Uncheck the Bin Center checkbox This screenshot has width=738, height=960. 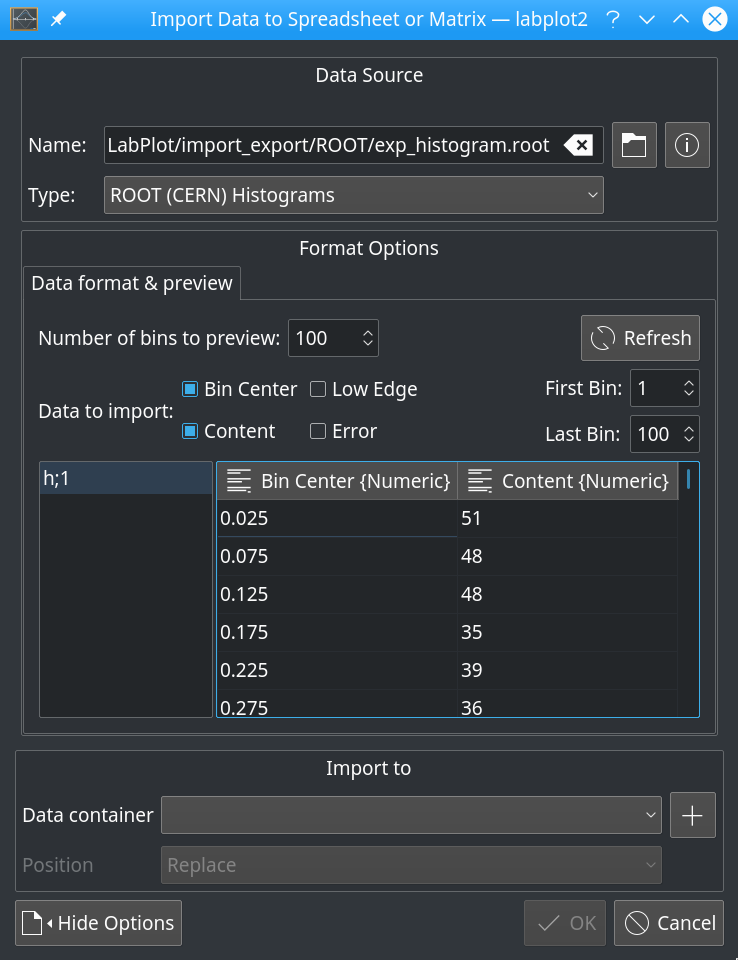pyautogui.click(x=190, y=389)
